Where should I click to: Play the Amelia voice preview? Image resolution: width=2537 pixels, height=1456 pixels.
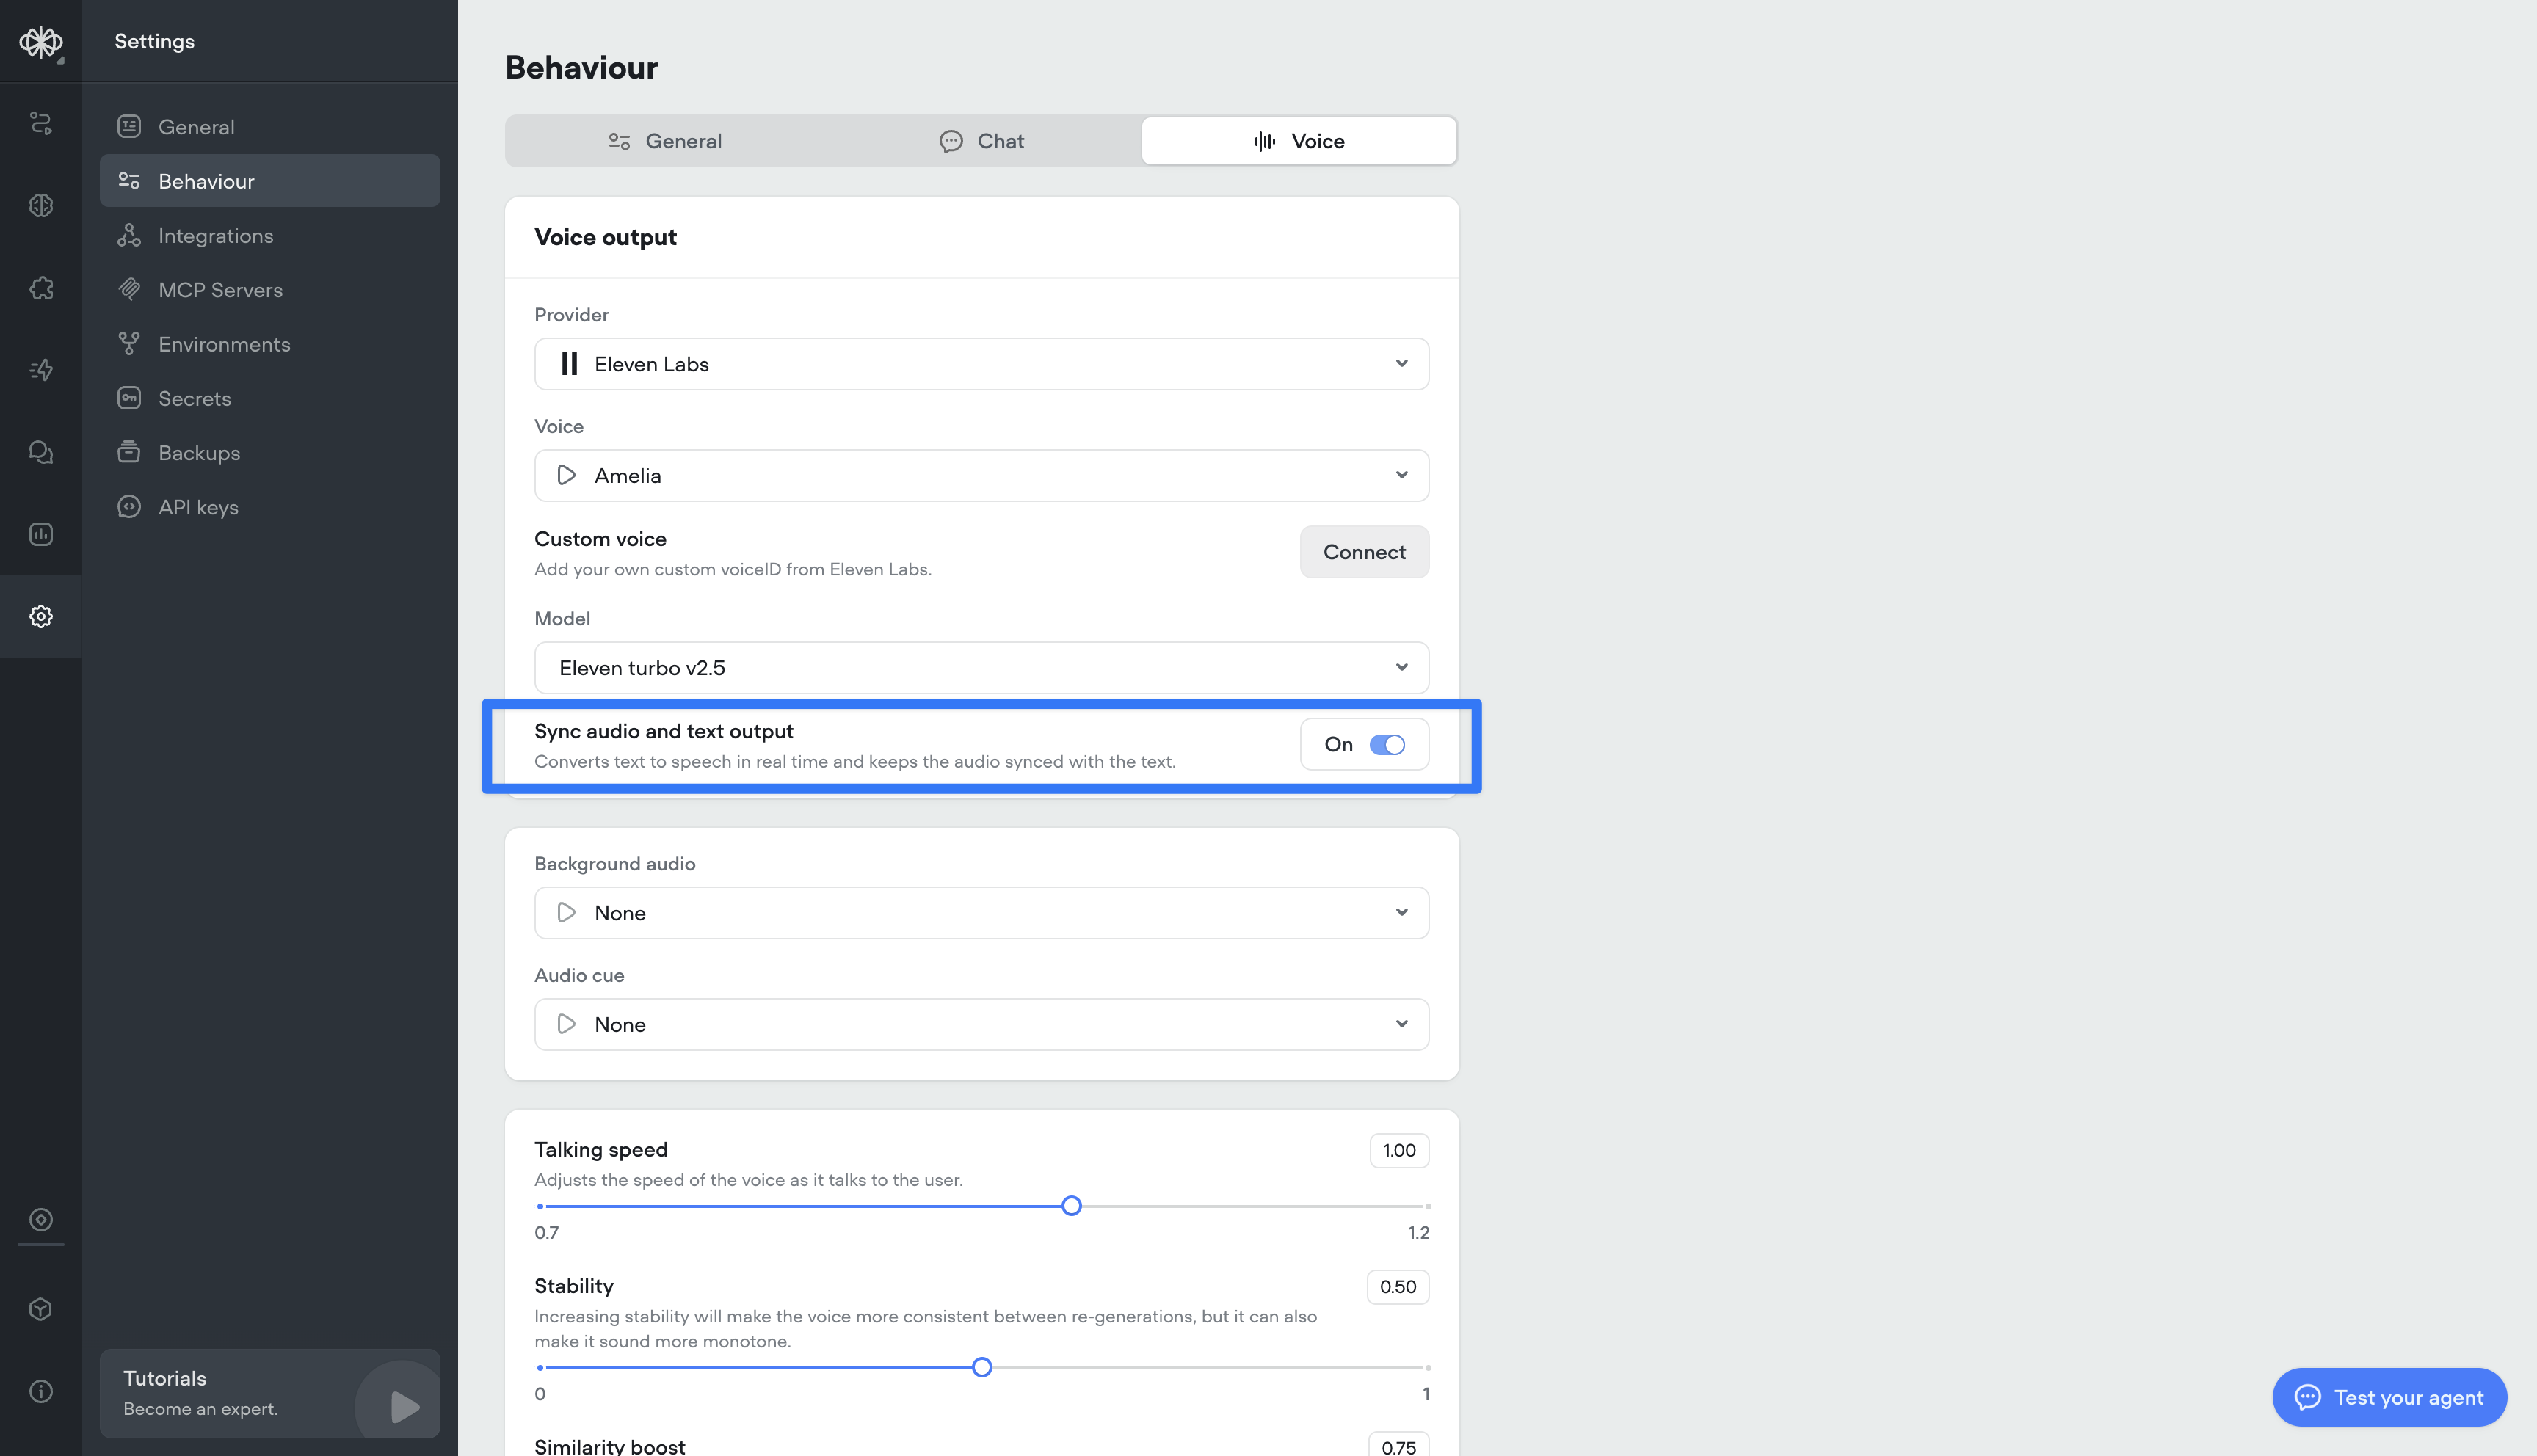coord(566,475)
